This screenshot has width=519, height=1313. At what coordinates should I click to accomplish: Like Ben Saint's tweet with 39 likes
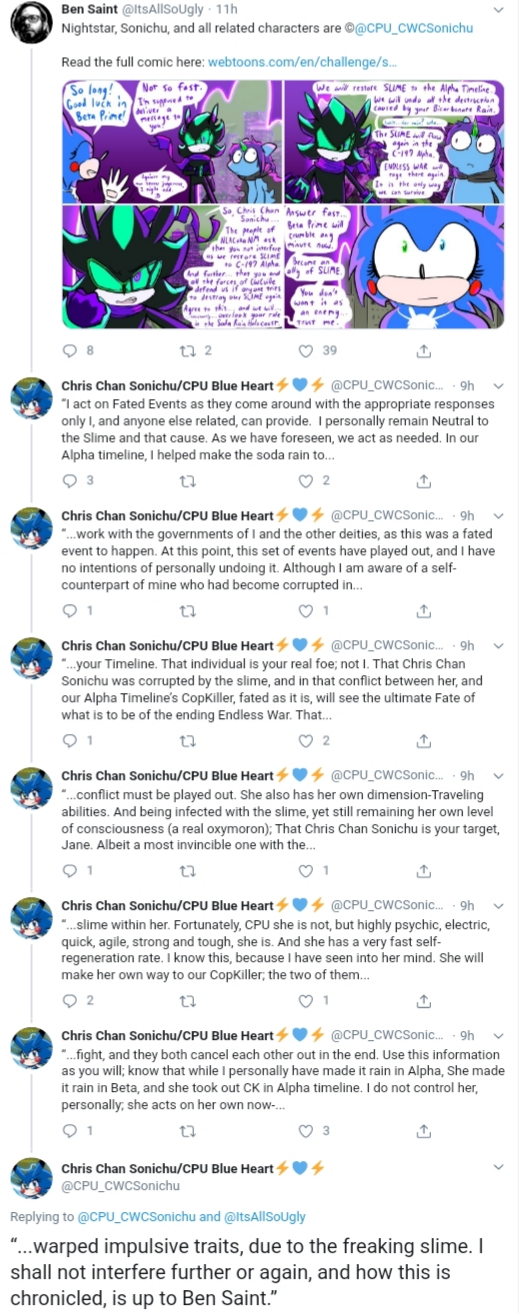306,351
